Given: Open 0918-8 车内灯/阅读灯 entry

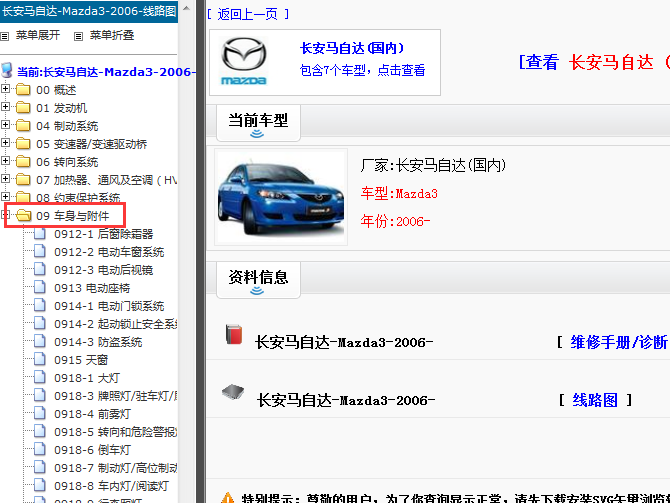Looking at the screenshot, I should [112, 485].
